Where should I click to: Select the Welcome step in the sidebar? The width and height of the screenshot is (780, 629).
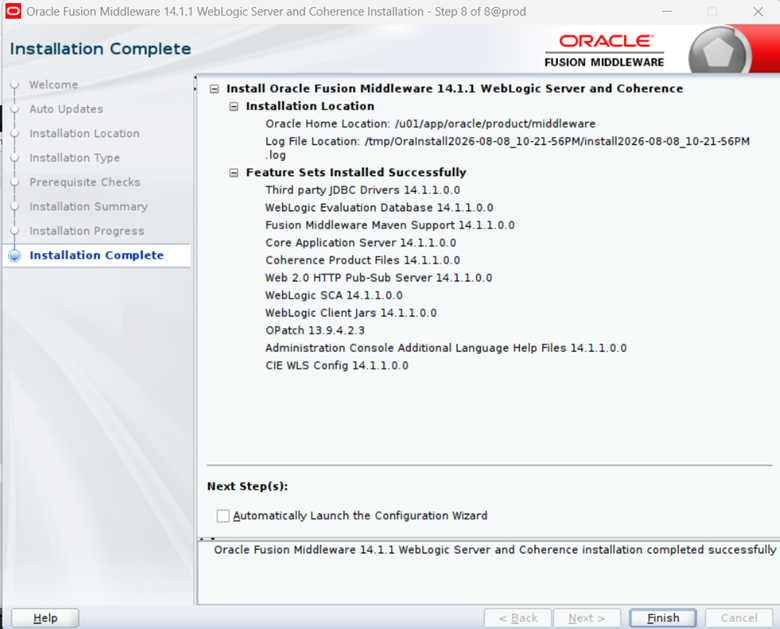tap(53, 85)
